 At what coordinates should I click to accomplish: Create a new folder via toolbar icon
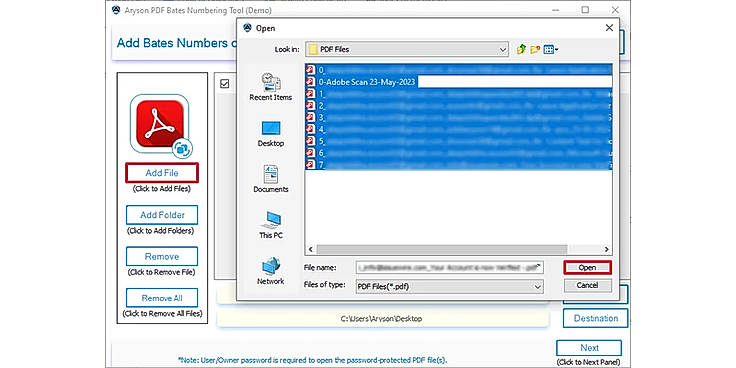click(535, 49)
